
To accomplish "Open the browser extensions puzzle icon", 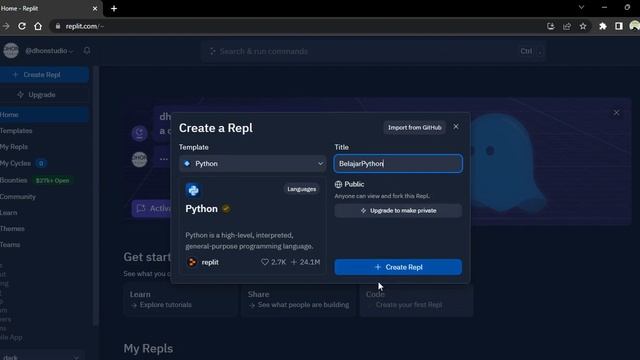I will (602, 26).
